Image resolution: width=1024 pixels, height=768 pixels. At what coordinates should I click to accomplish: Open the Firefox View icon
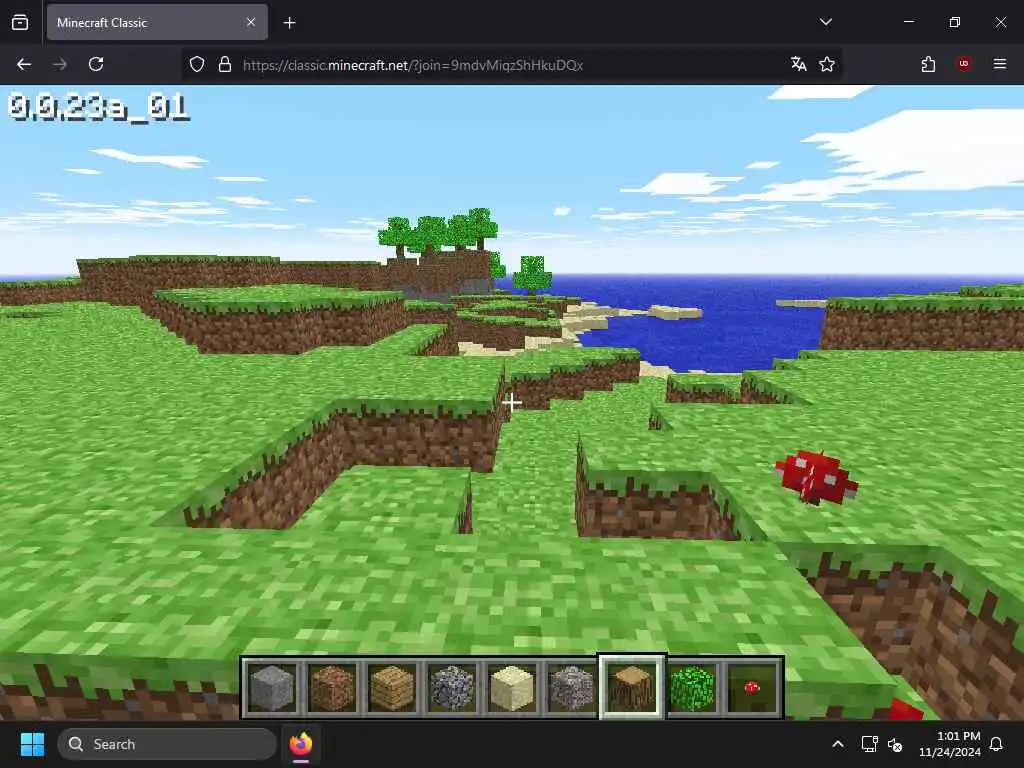point(20,22)
